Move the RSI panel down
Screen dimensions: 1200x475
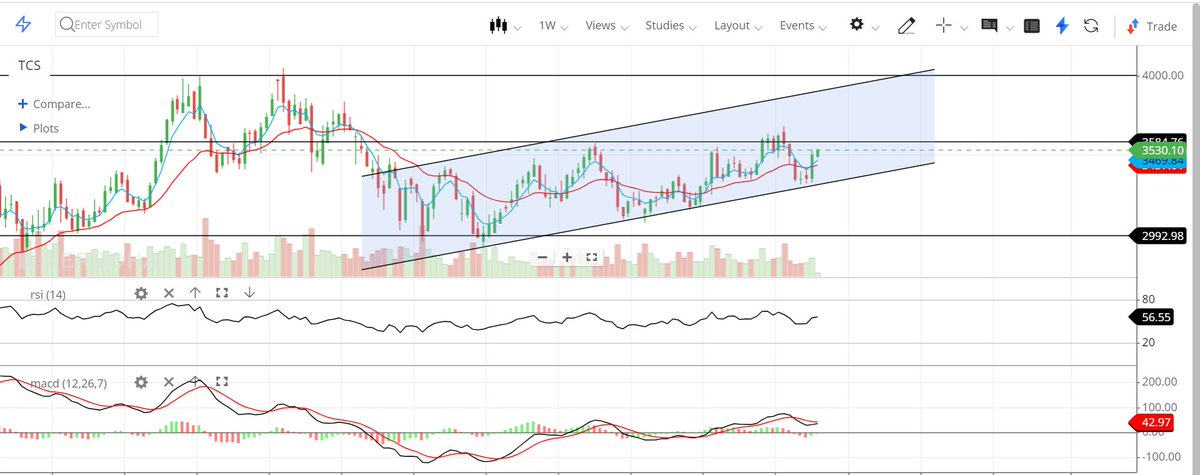coord(249,293)
